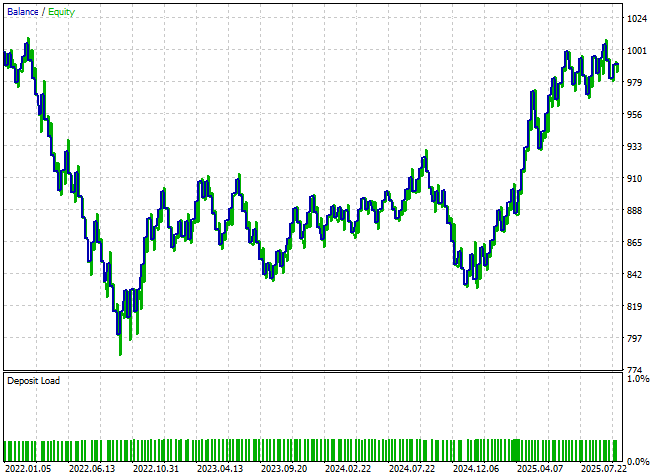Click the 774 axis value
The image size is (652, 476).
click(635, 370)
